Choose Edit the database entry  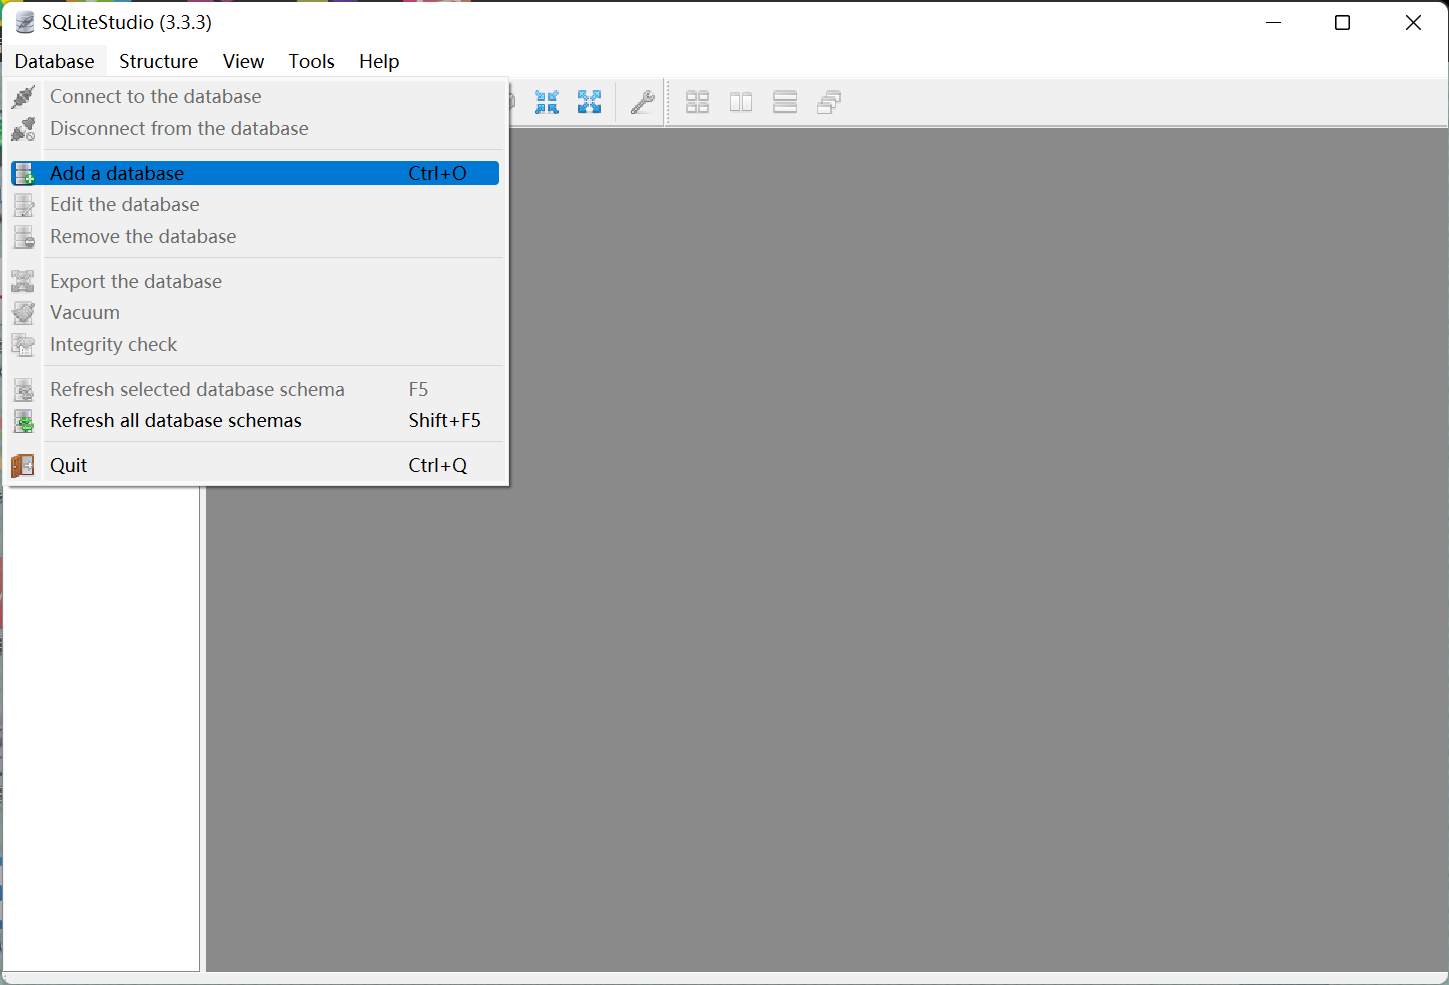pos(255,205)
